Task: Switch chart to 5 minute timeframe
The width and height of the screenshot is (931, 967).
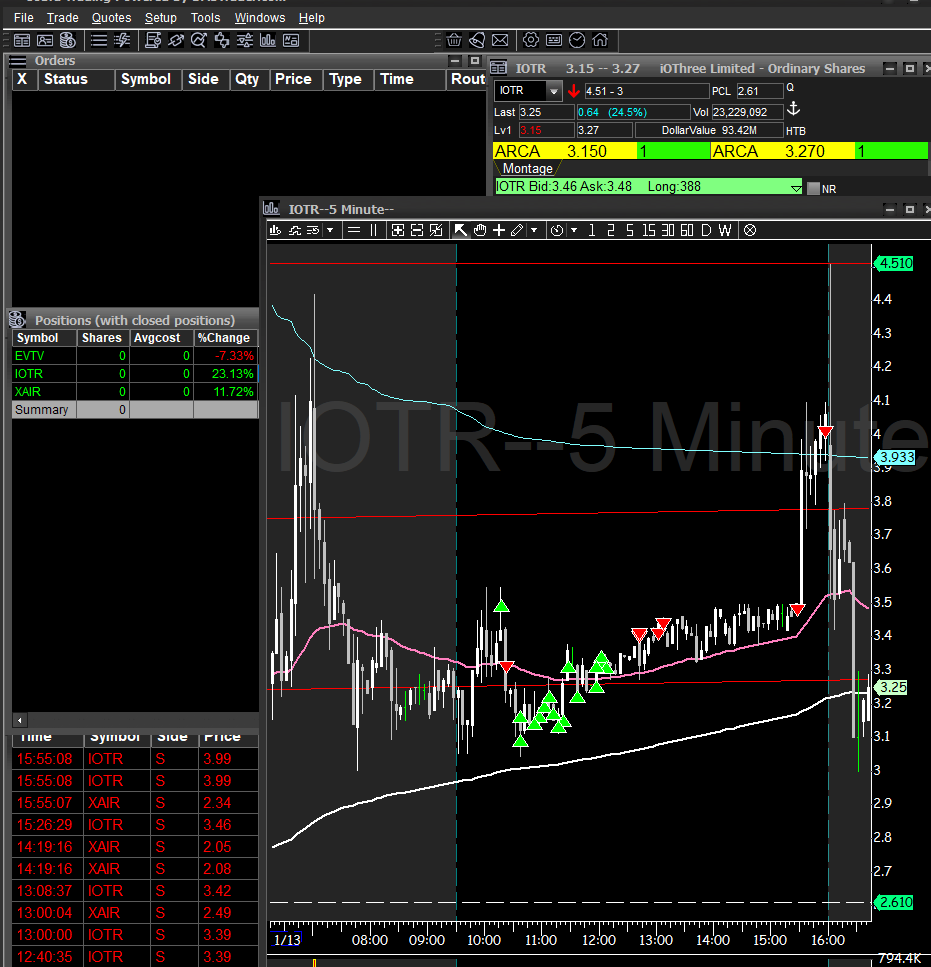Action: (x=630, y=231)
